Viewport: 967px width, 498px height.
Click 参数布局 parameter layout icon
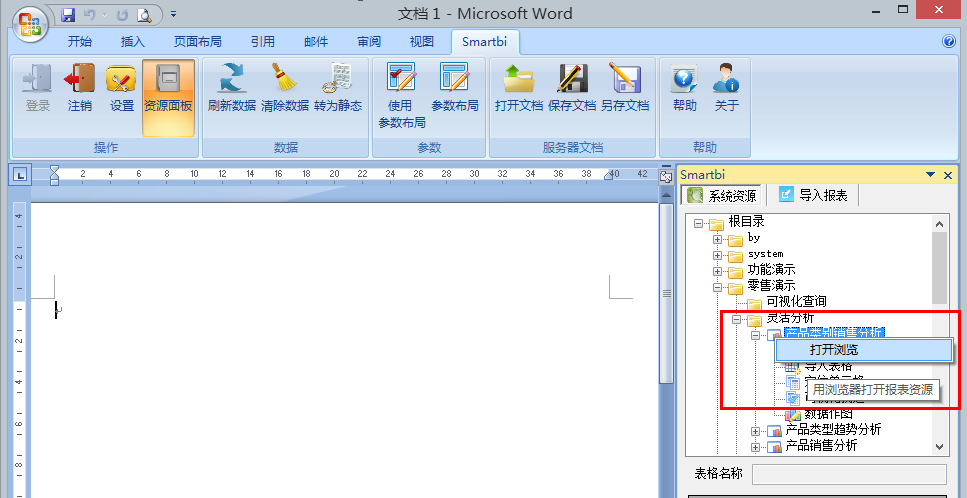click(455, 78)
